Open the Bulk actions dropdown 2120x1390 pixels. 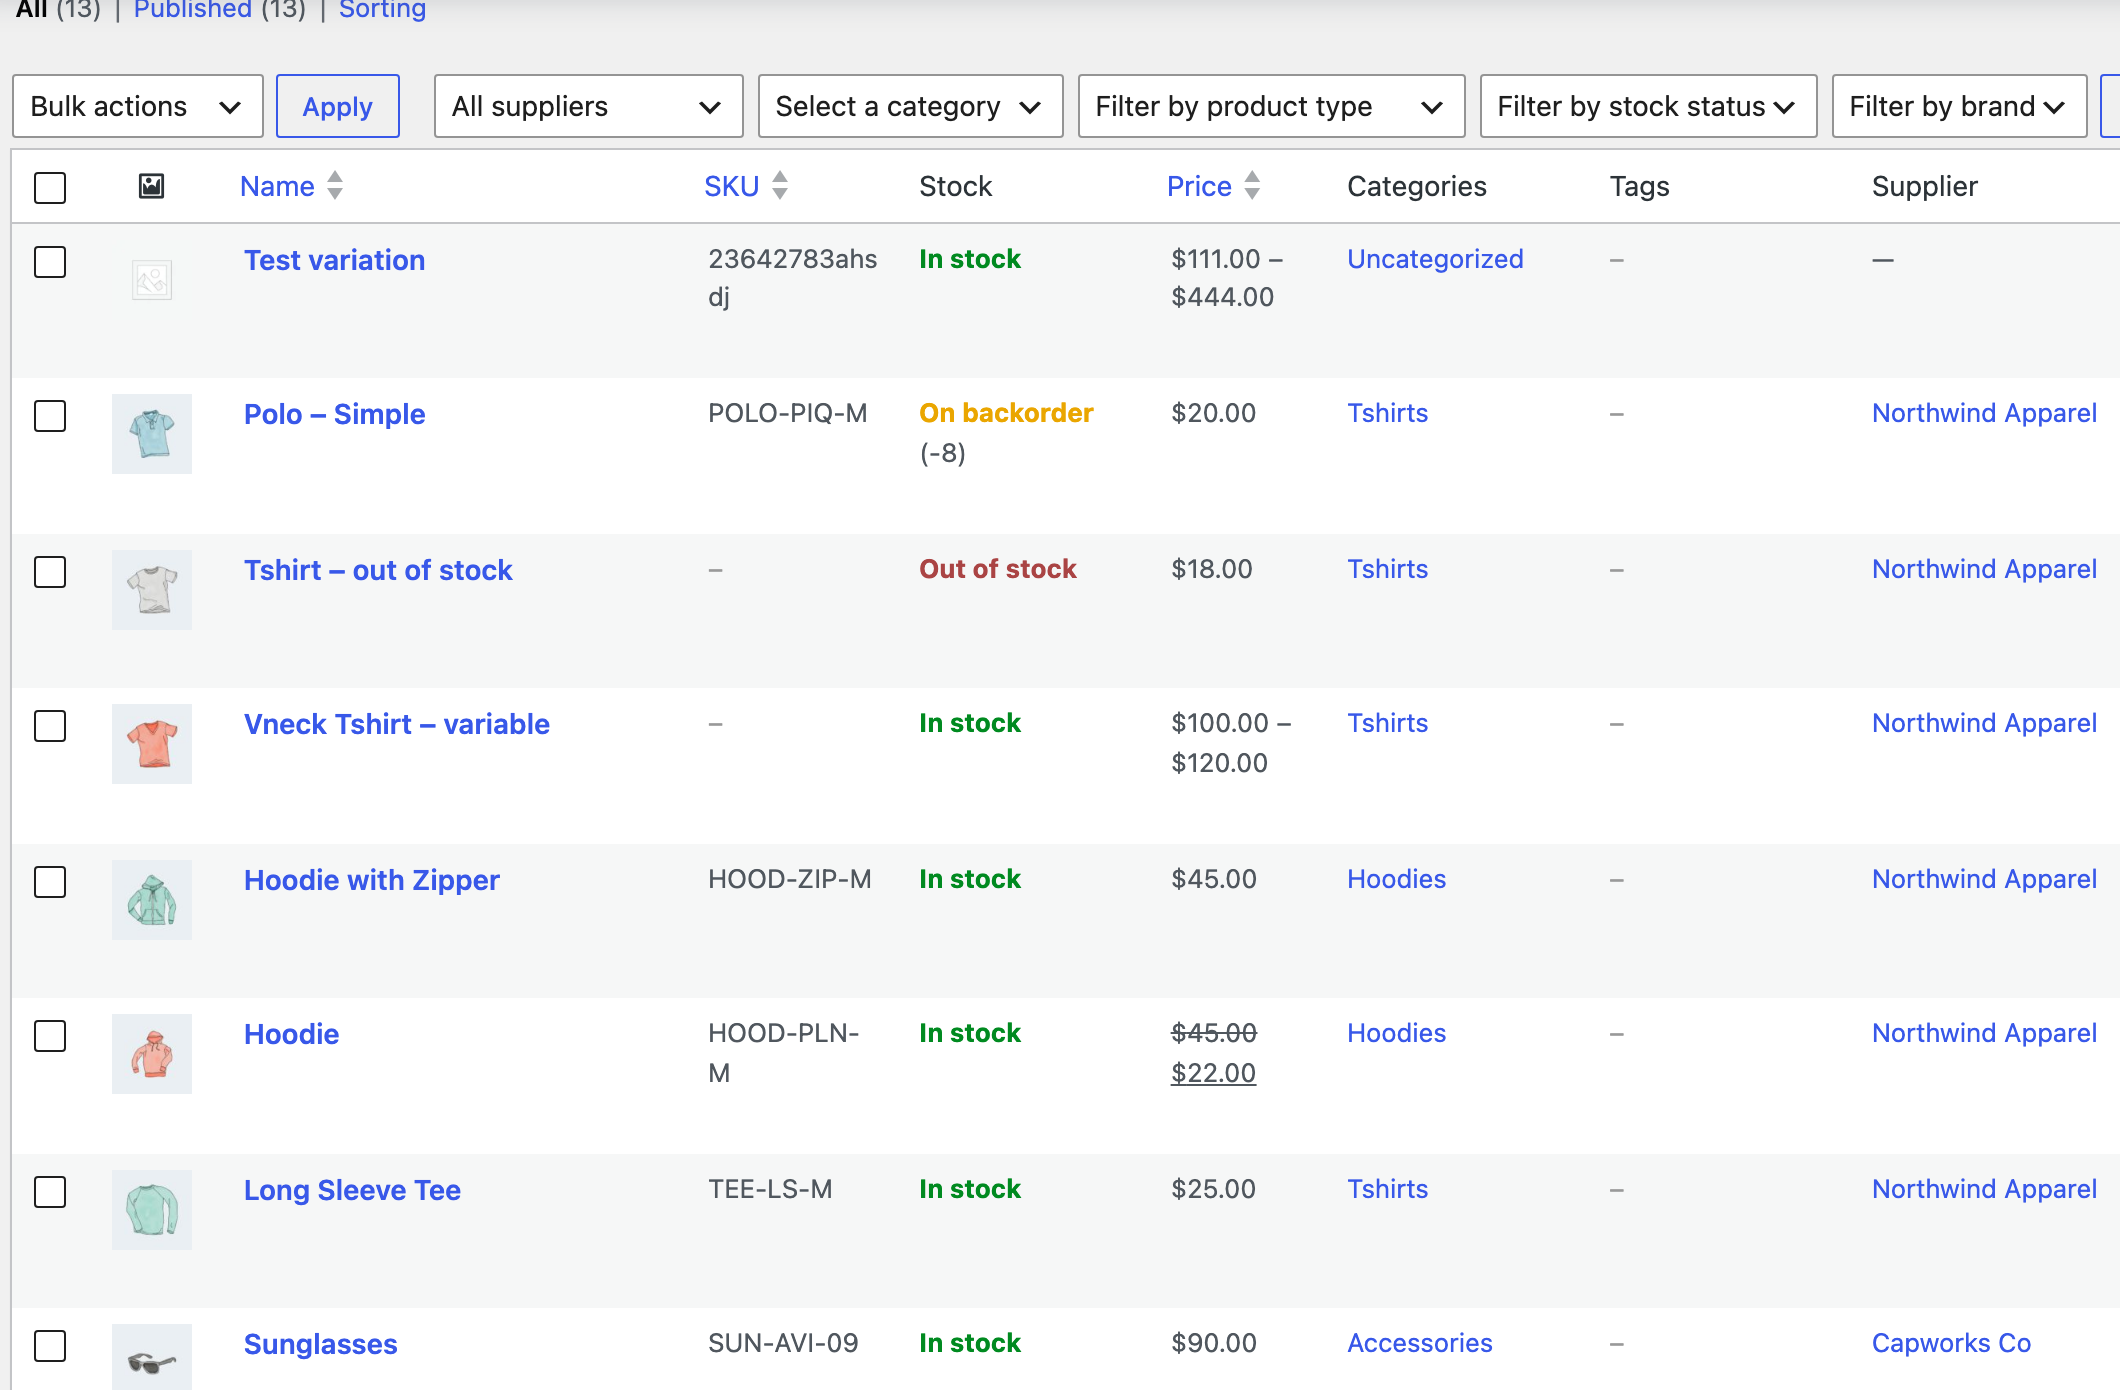(138, 106)
